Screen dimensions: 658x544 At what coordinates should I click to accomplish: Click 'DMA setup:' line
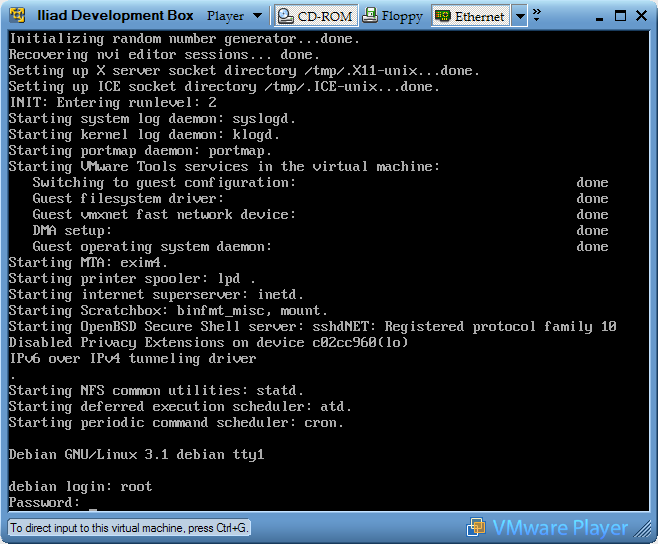coord(72,230)
